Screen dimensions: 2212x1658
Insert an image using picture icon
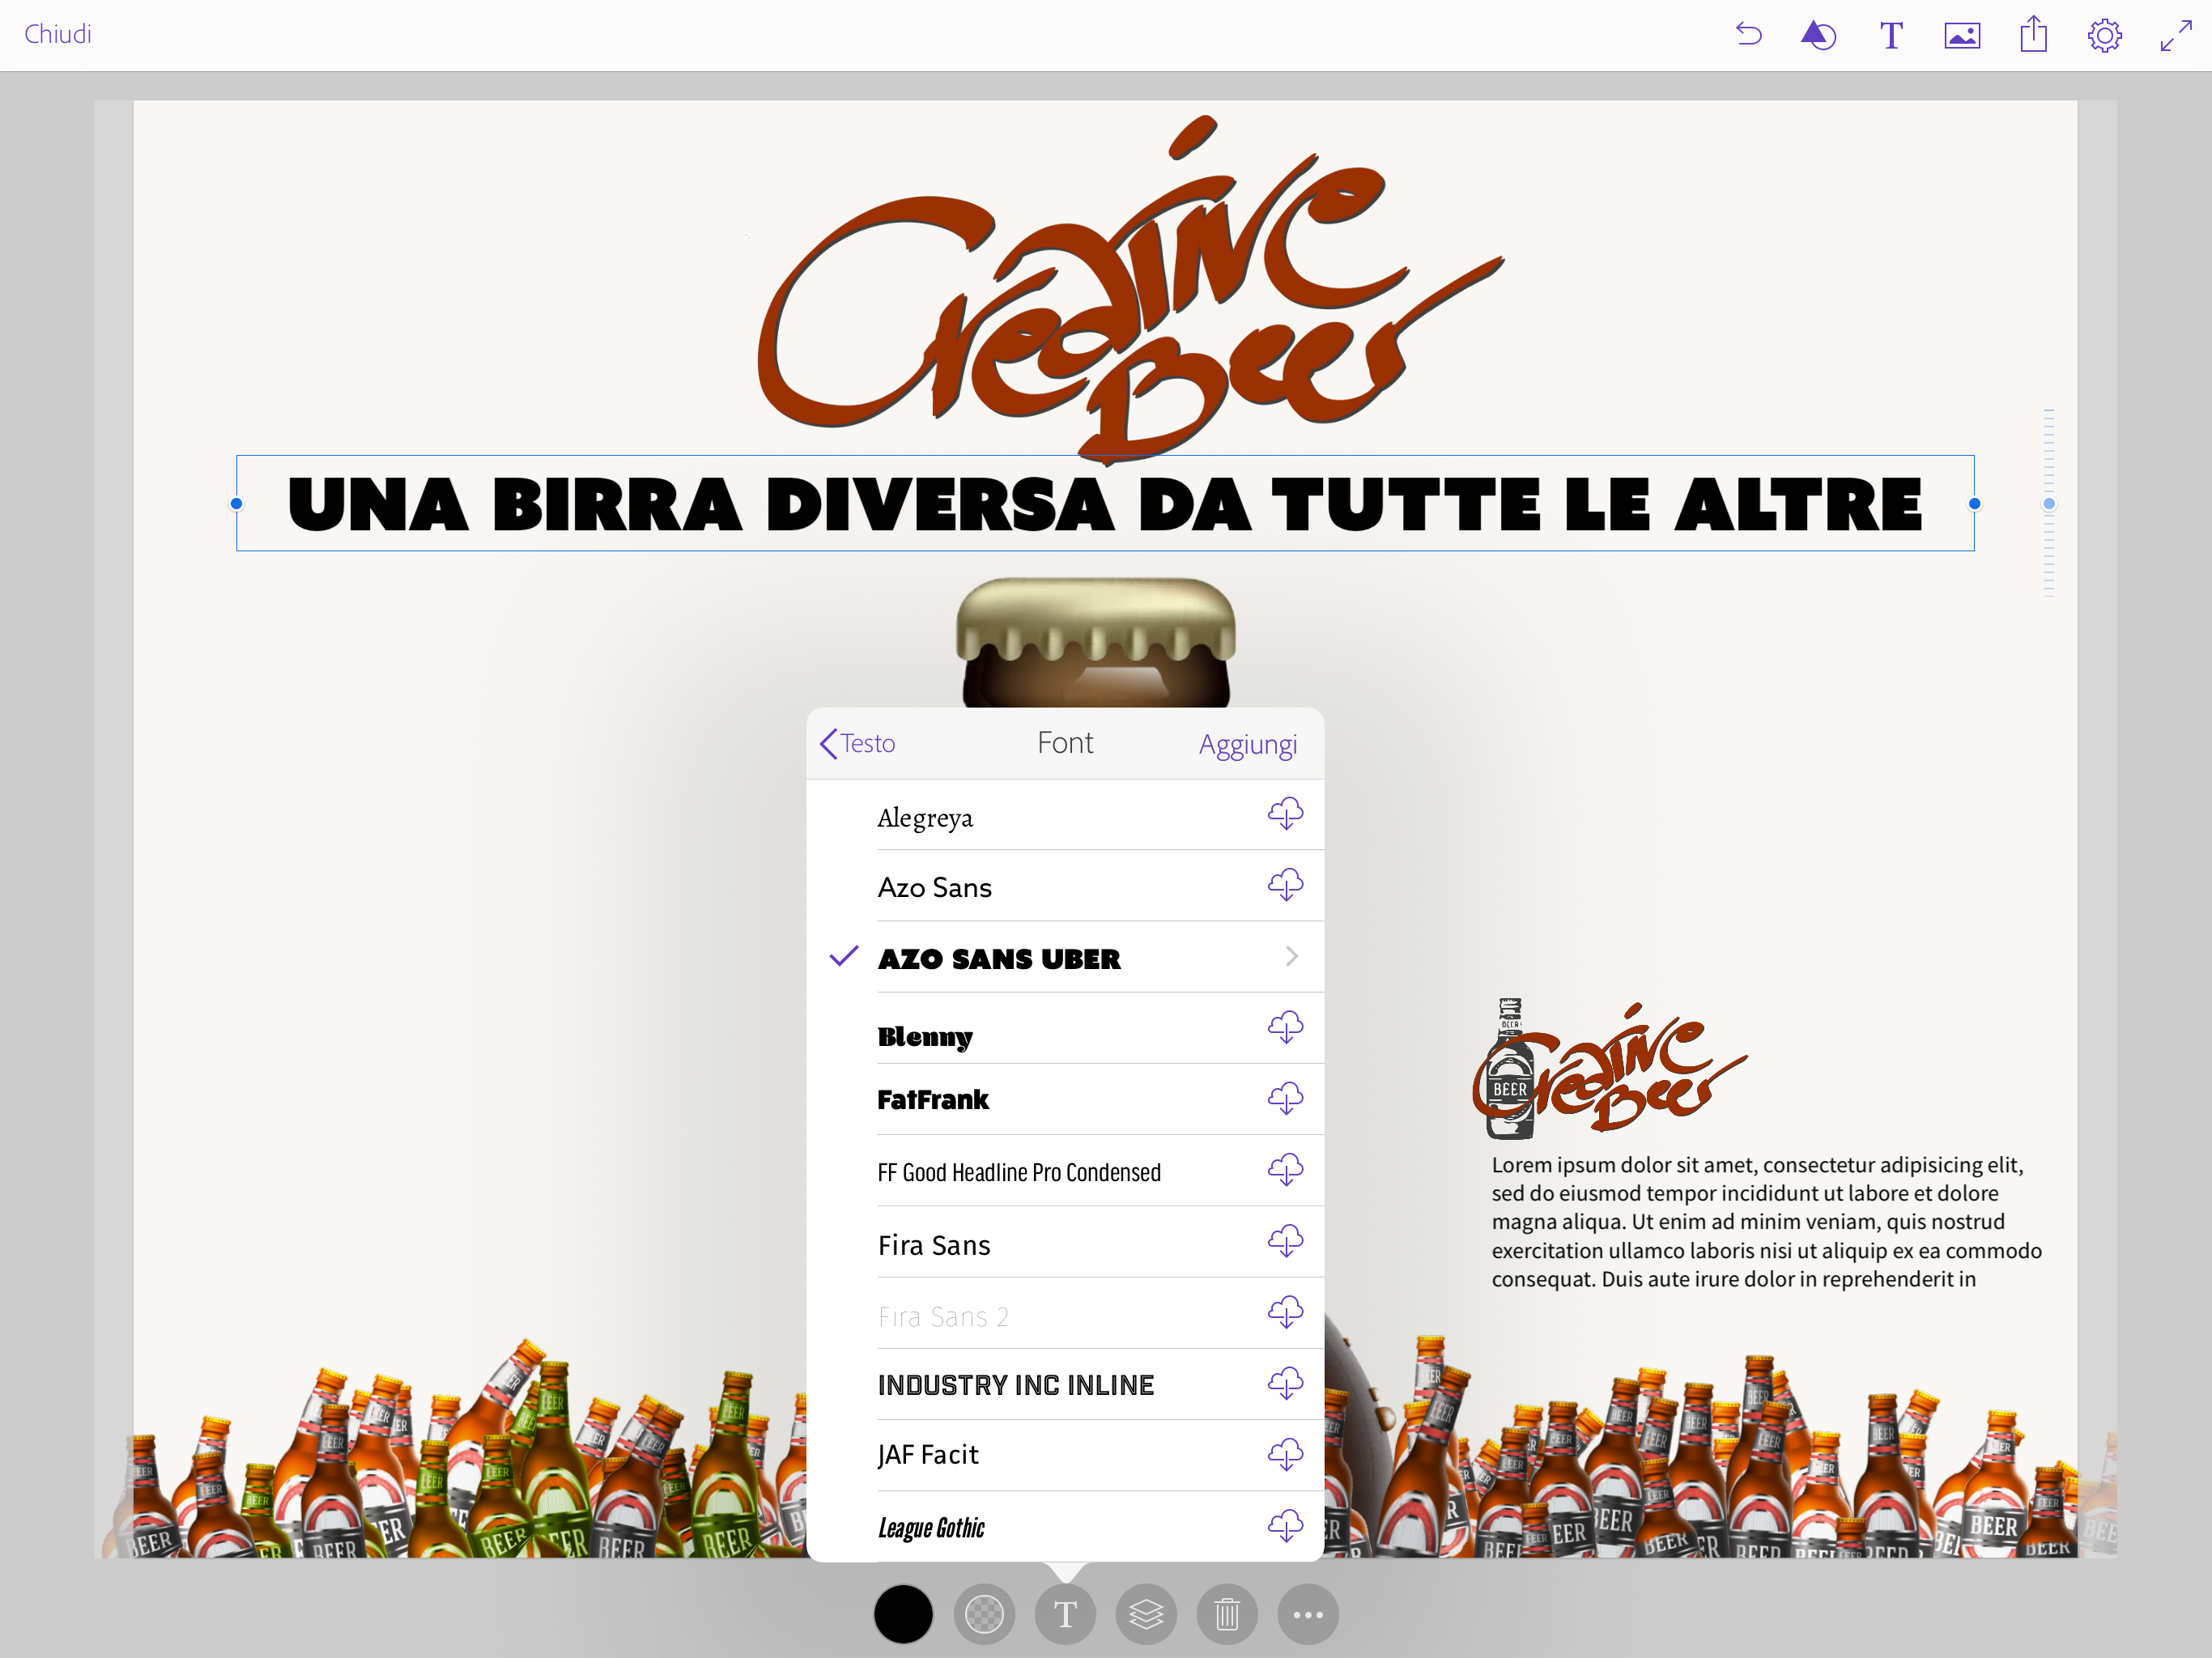coord(1962,36)
